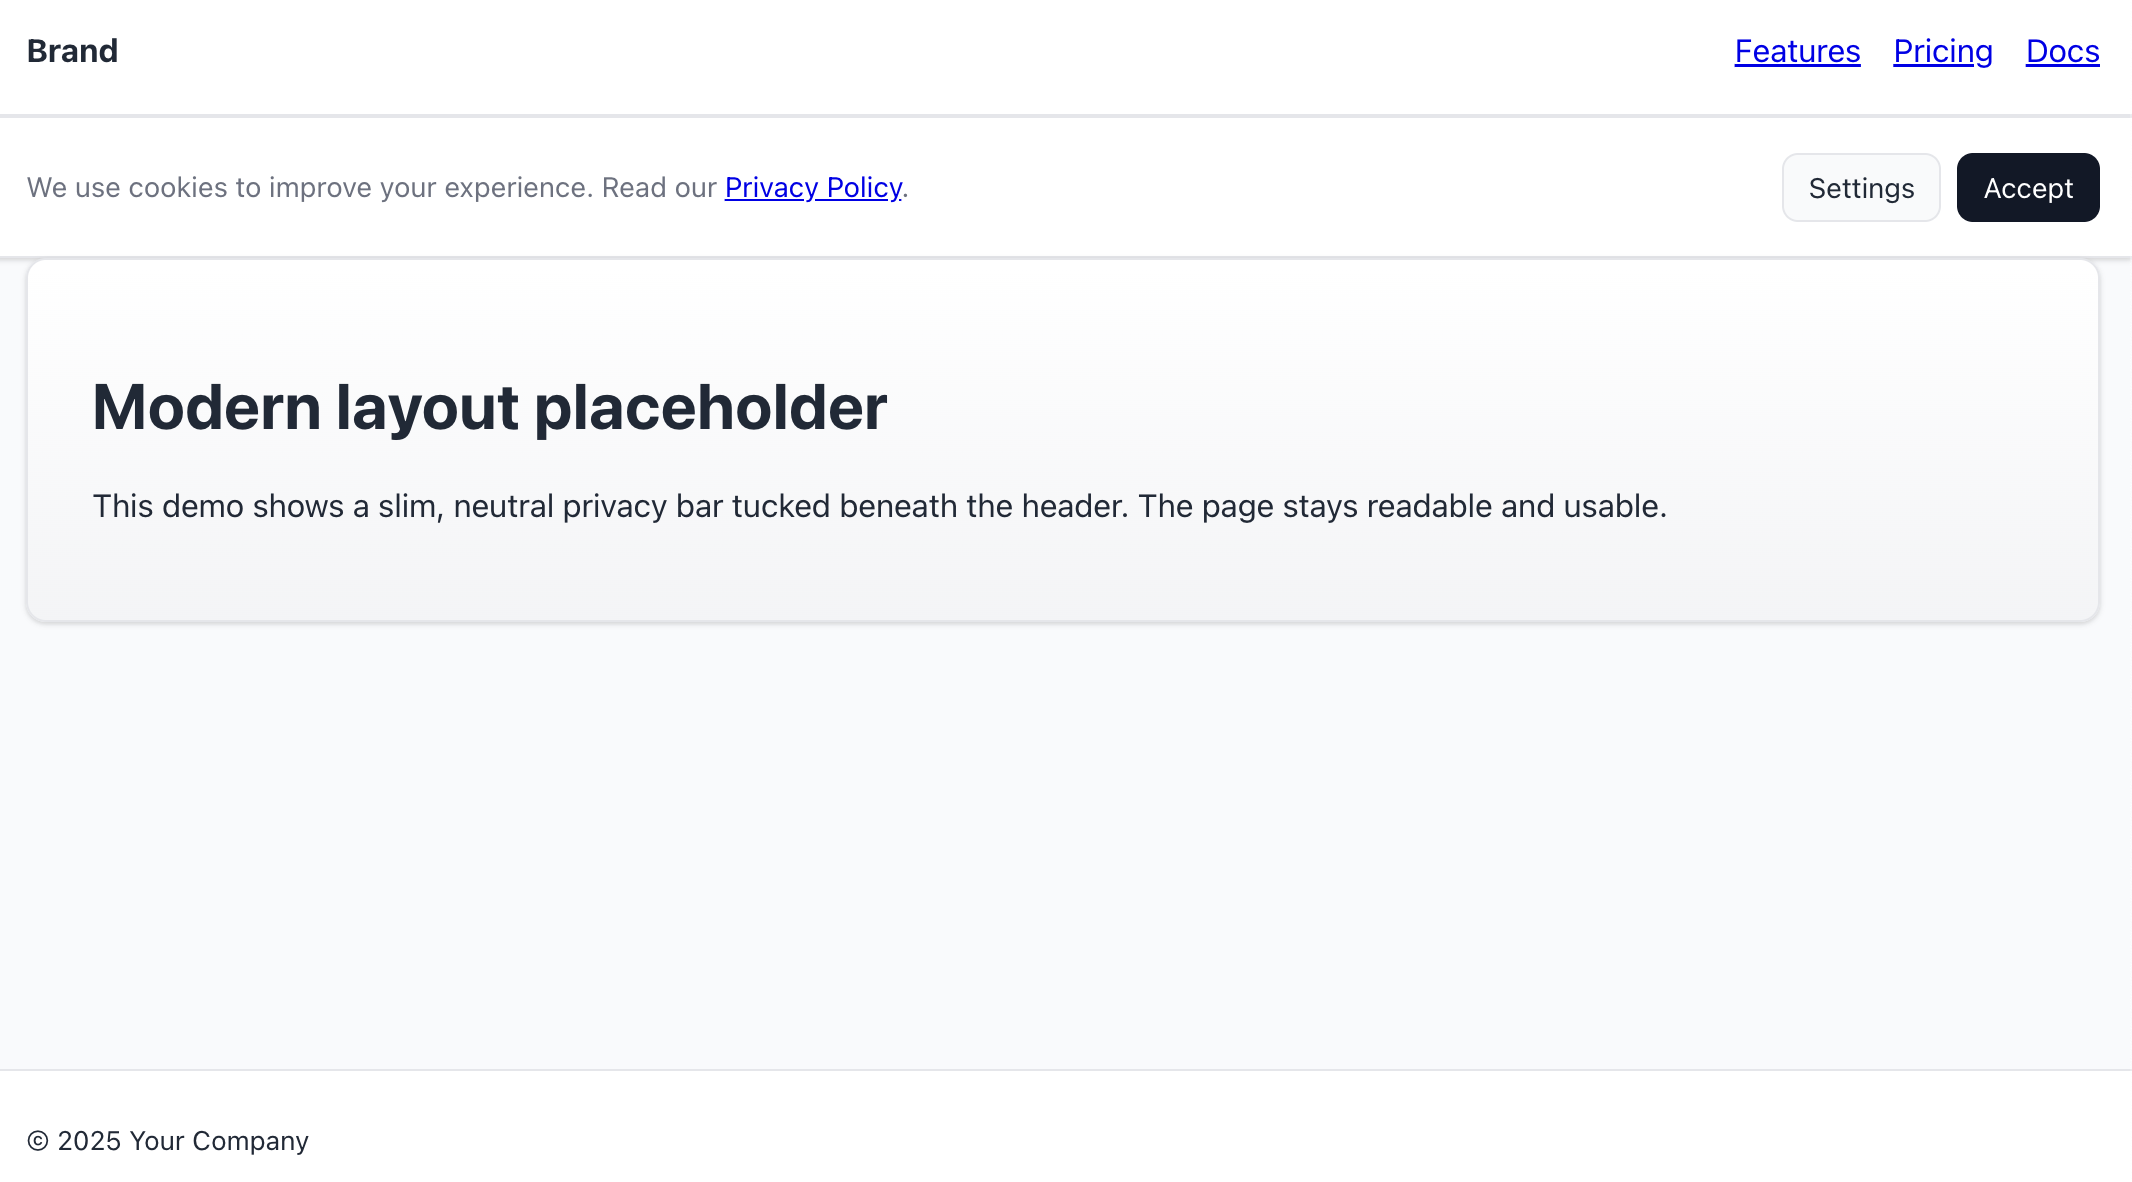Click the "Modern layout placeholder" heading
This screenshot has height=1182, width=2132.
tap(489, 408)
